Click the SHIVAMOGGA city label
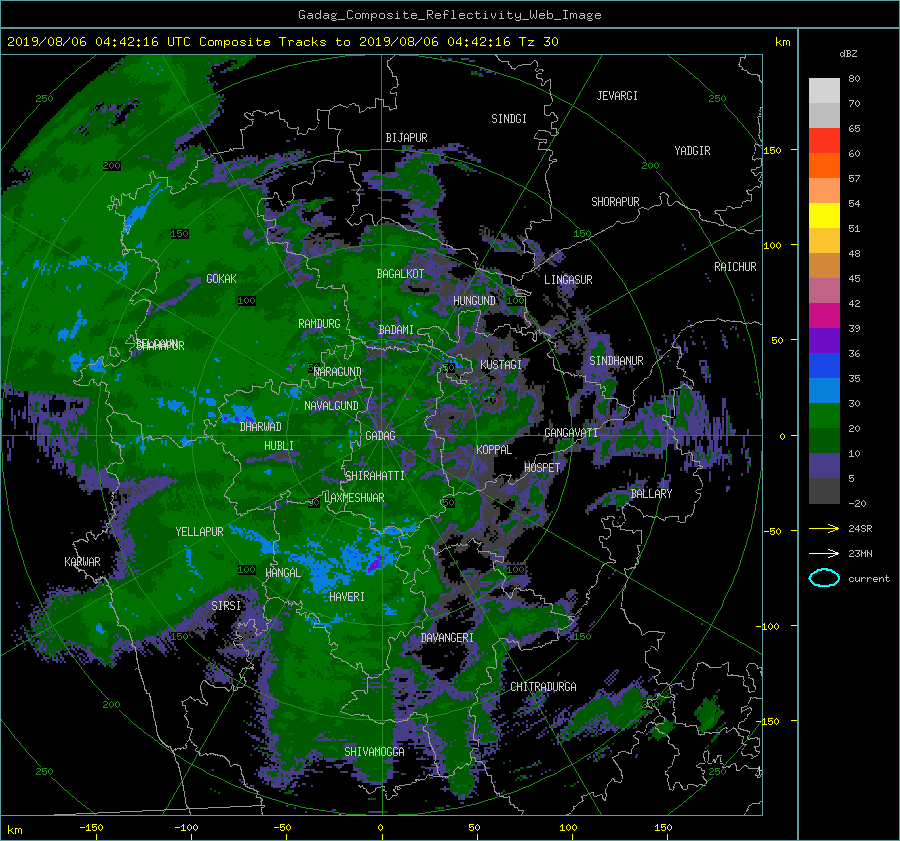 (374, 751)
